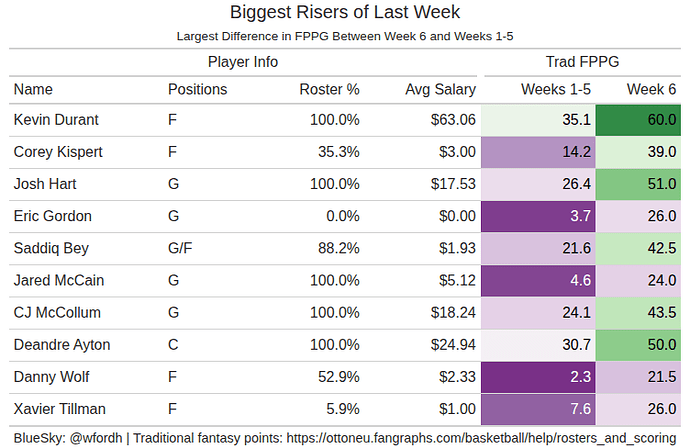Screen dimensions: 690x447
Task: Select the "Roster %" column header
Action: coord(329,89)
